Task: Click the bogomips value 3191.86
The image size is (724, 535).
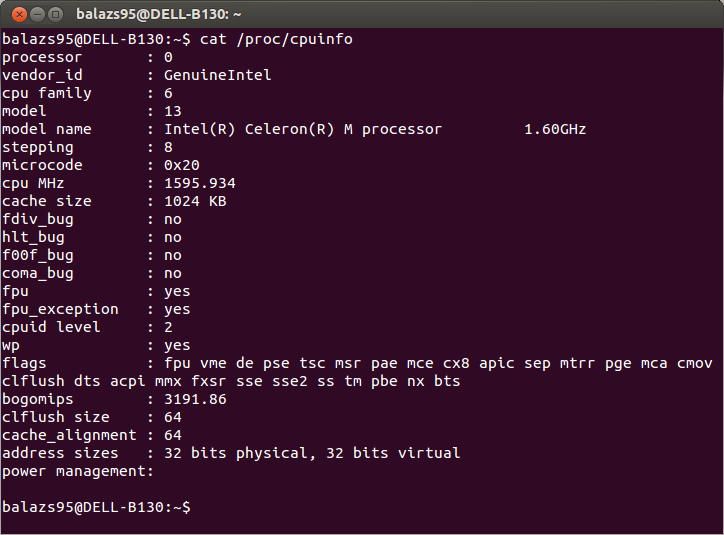Action: point(195,399)
